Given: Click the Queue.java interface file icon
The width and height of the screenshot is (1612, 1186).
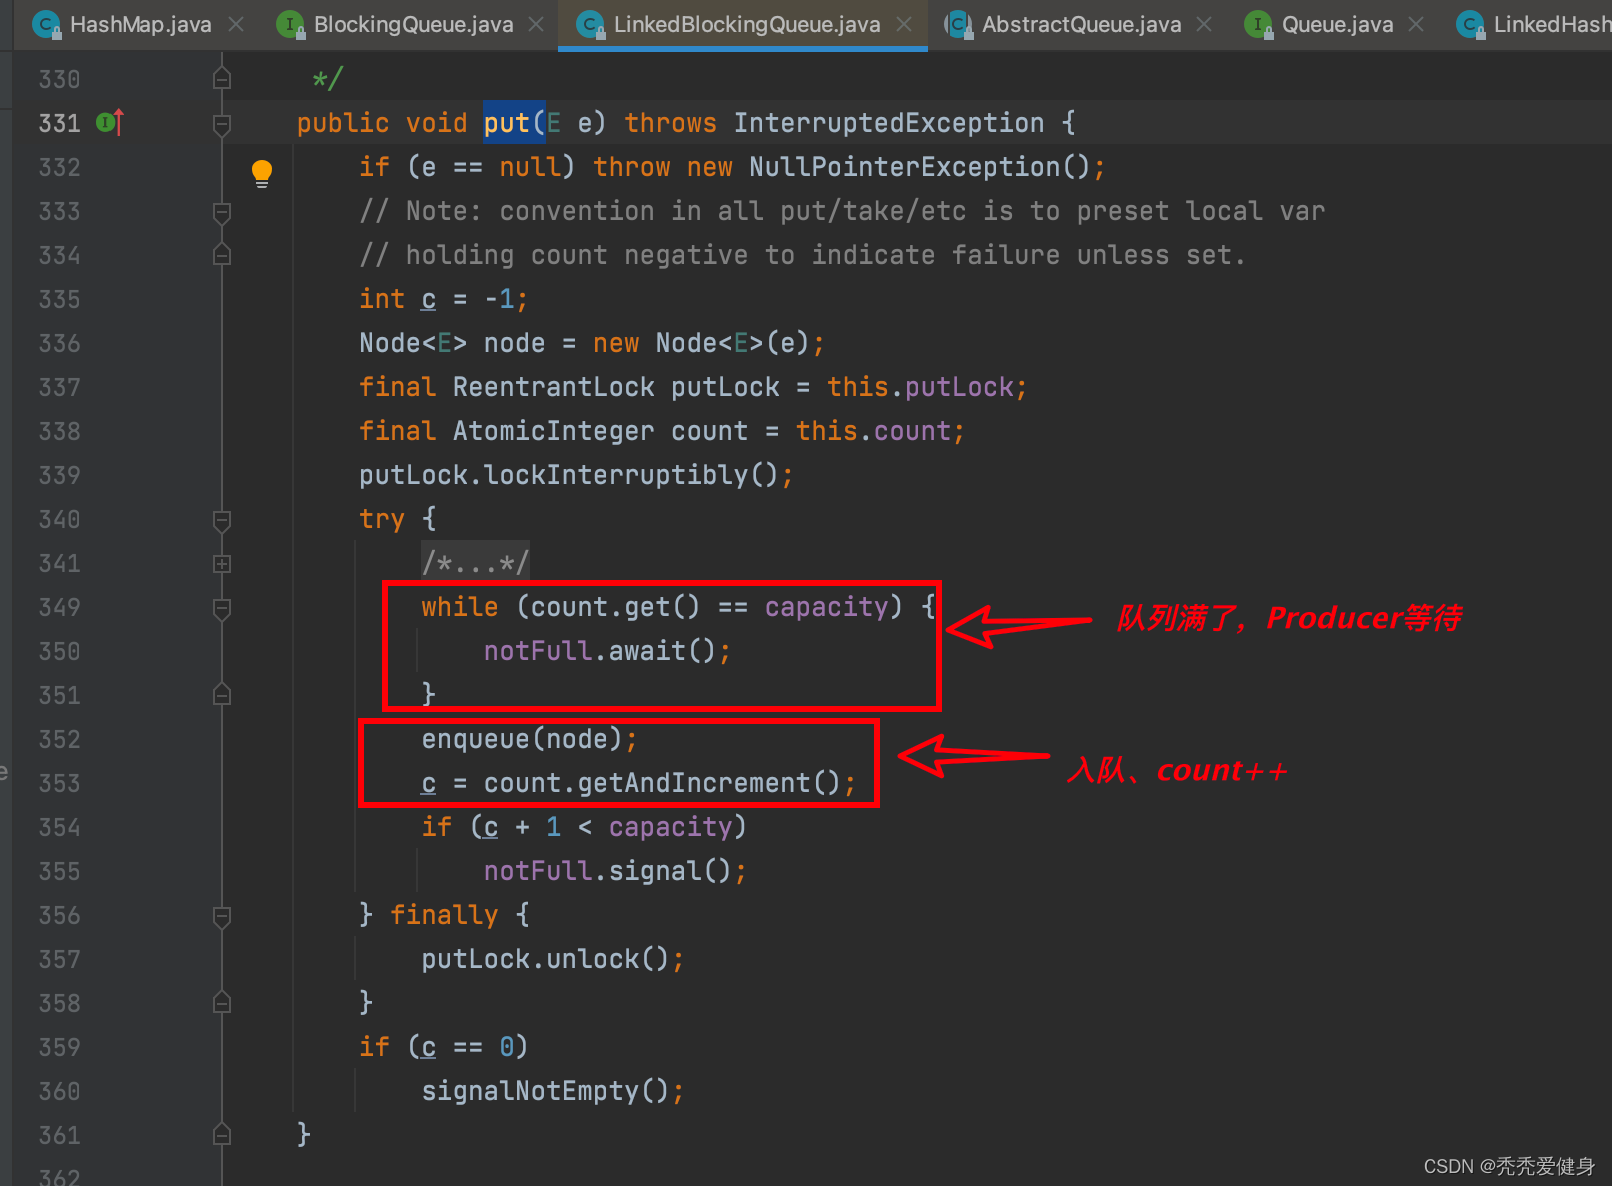Looking at the screenshot, I should [1258, 24].
